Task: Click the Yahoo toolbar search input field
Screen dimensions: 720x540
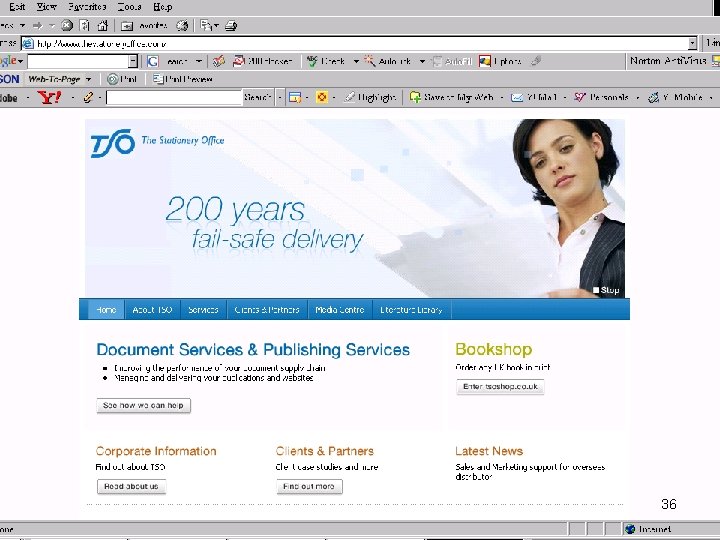Action: point(174,97)
